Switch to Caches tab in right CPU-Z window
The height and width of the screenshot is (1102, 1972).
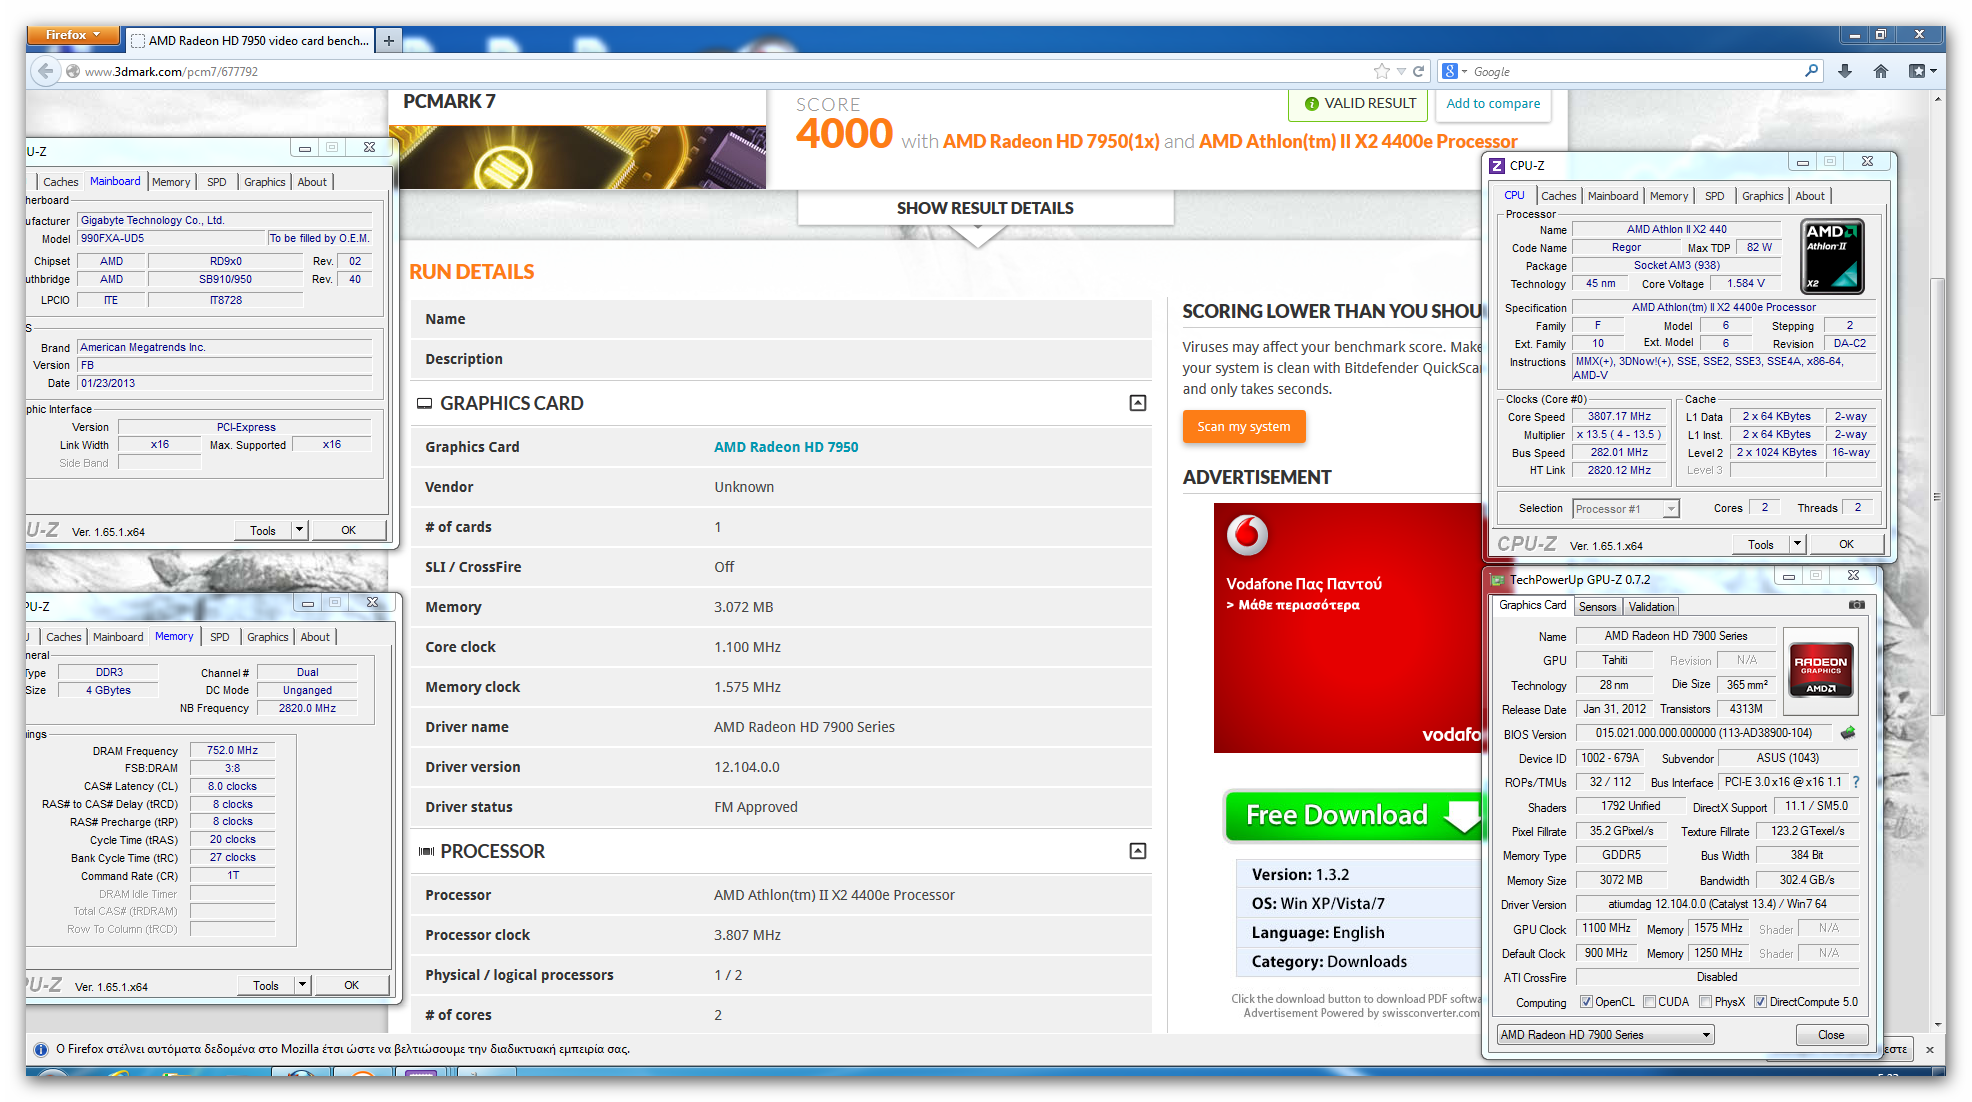(1558, 196)
